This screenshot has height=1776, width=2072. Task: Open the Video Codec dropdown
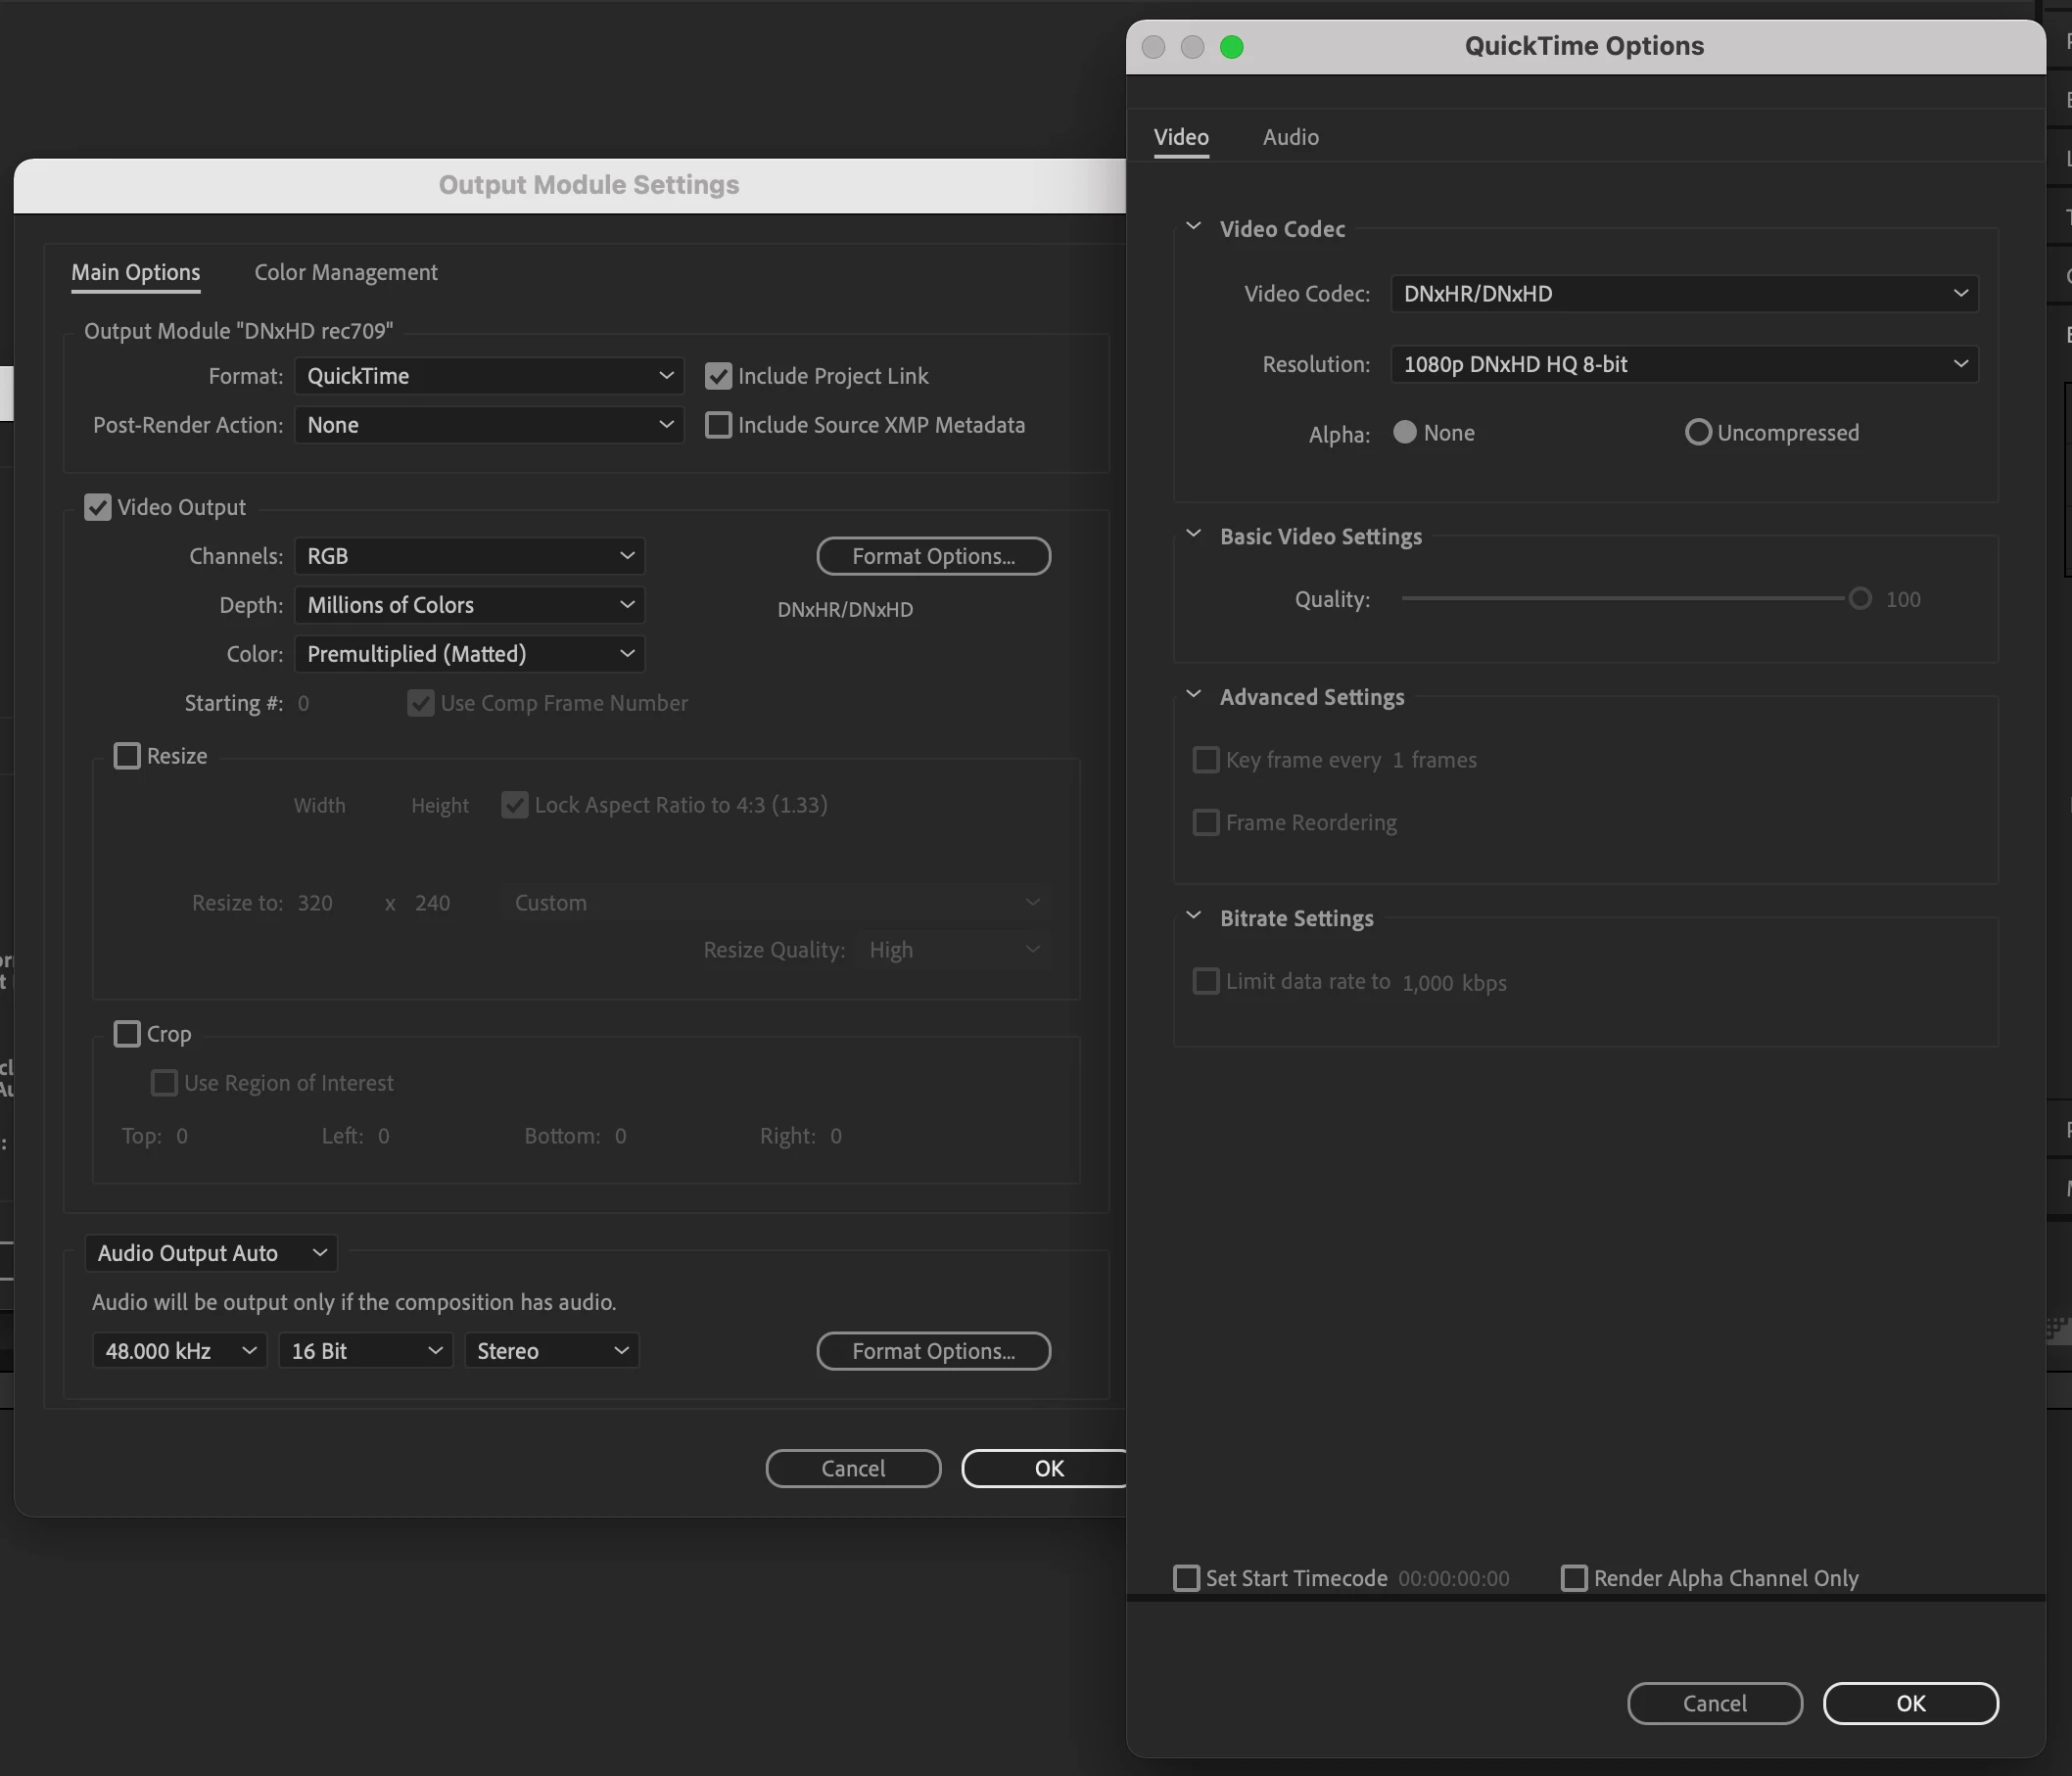pyautogui.click(x=1683, y=294)
